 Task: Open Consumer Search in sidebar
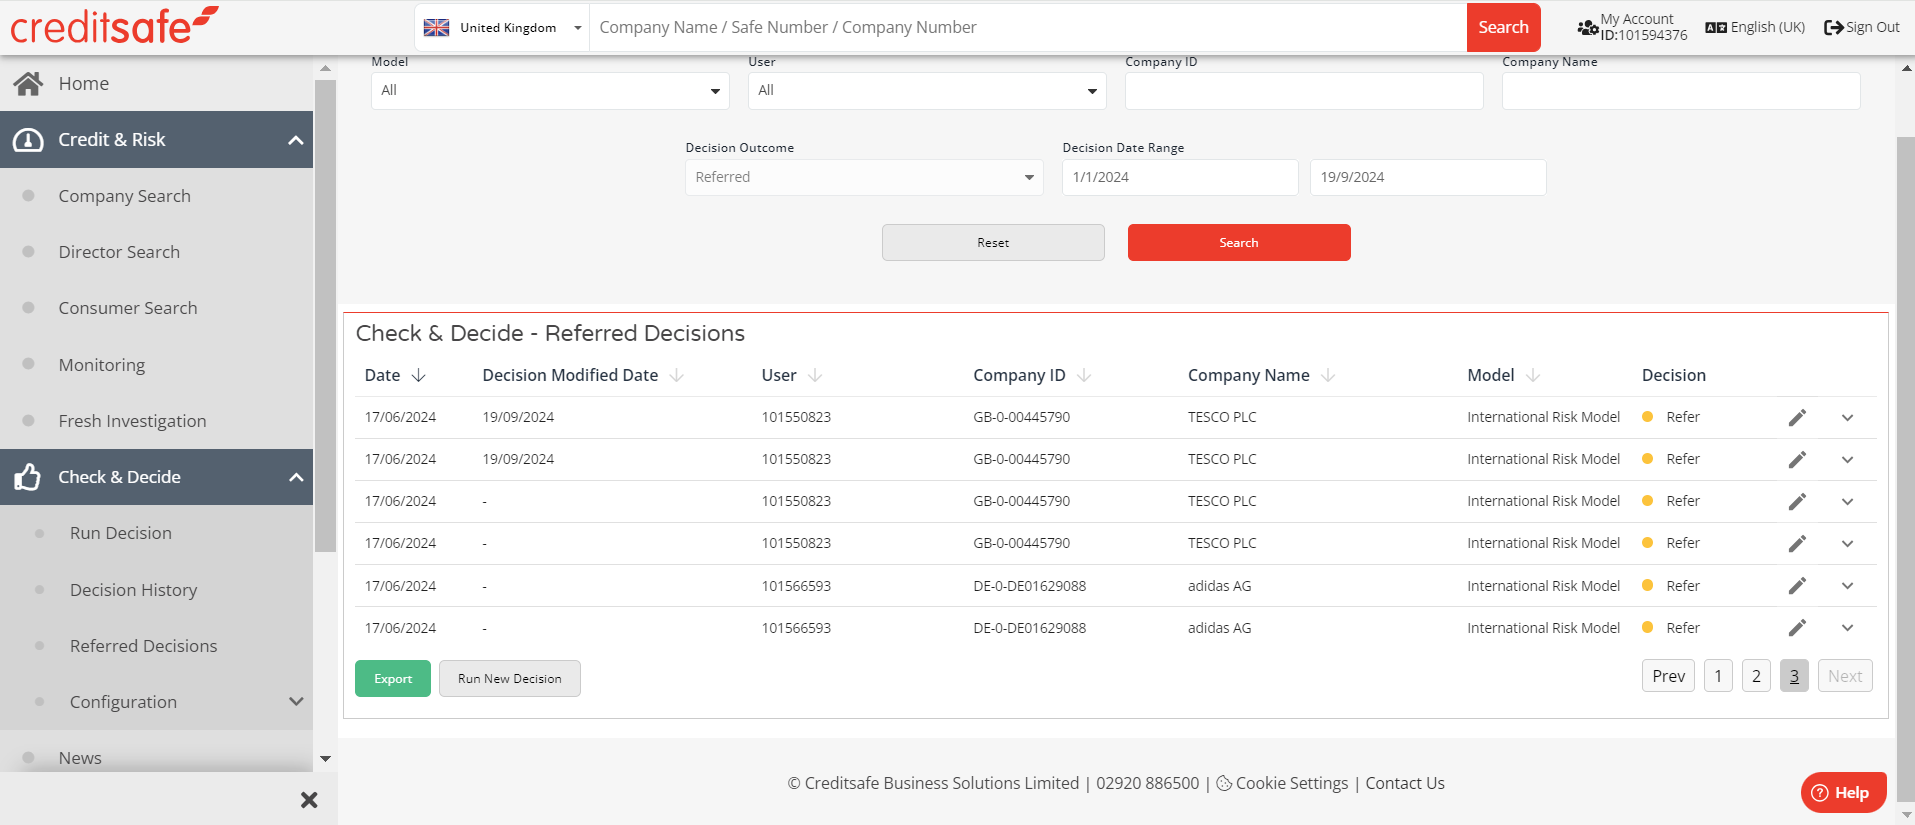pos(128,308)
